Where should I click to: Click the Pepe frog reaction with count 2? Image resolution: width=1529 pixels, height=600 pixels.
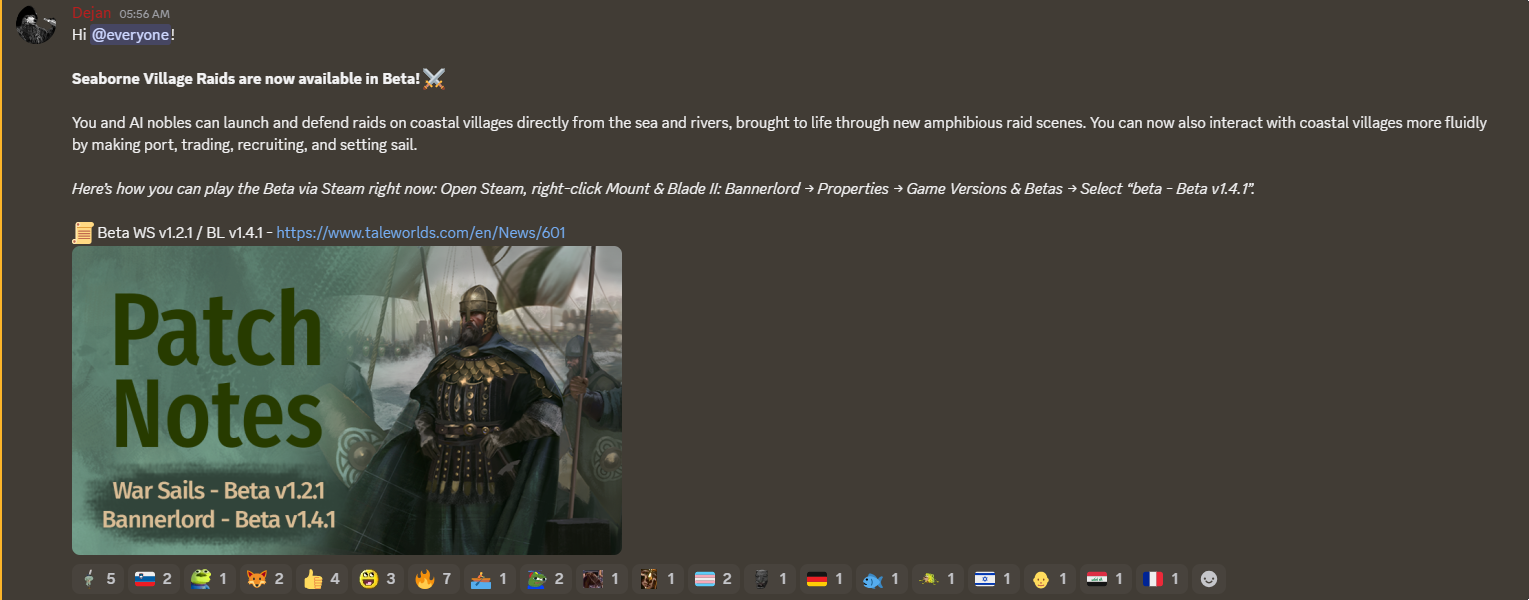click(545, 579)
